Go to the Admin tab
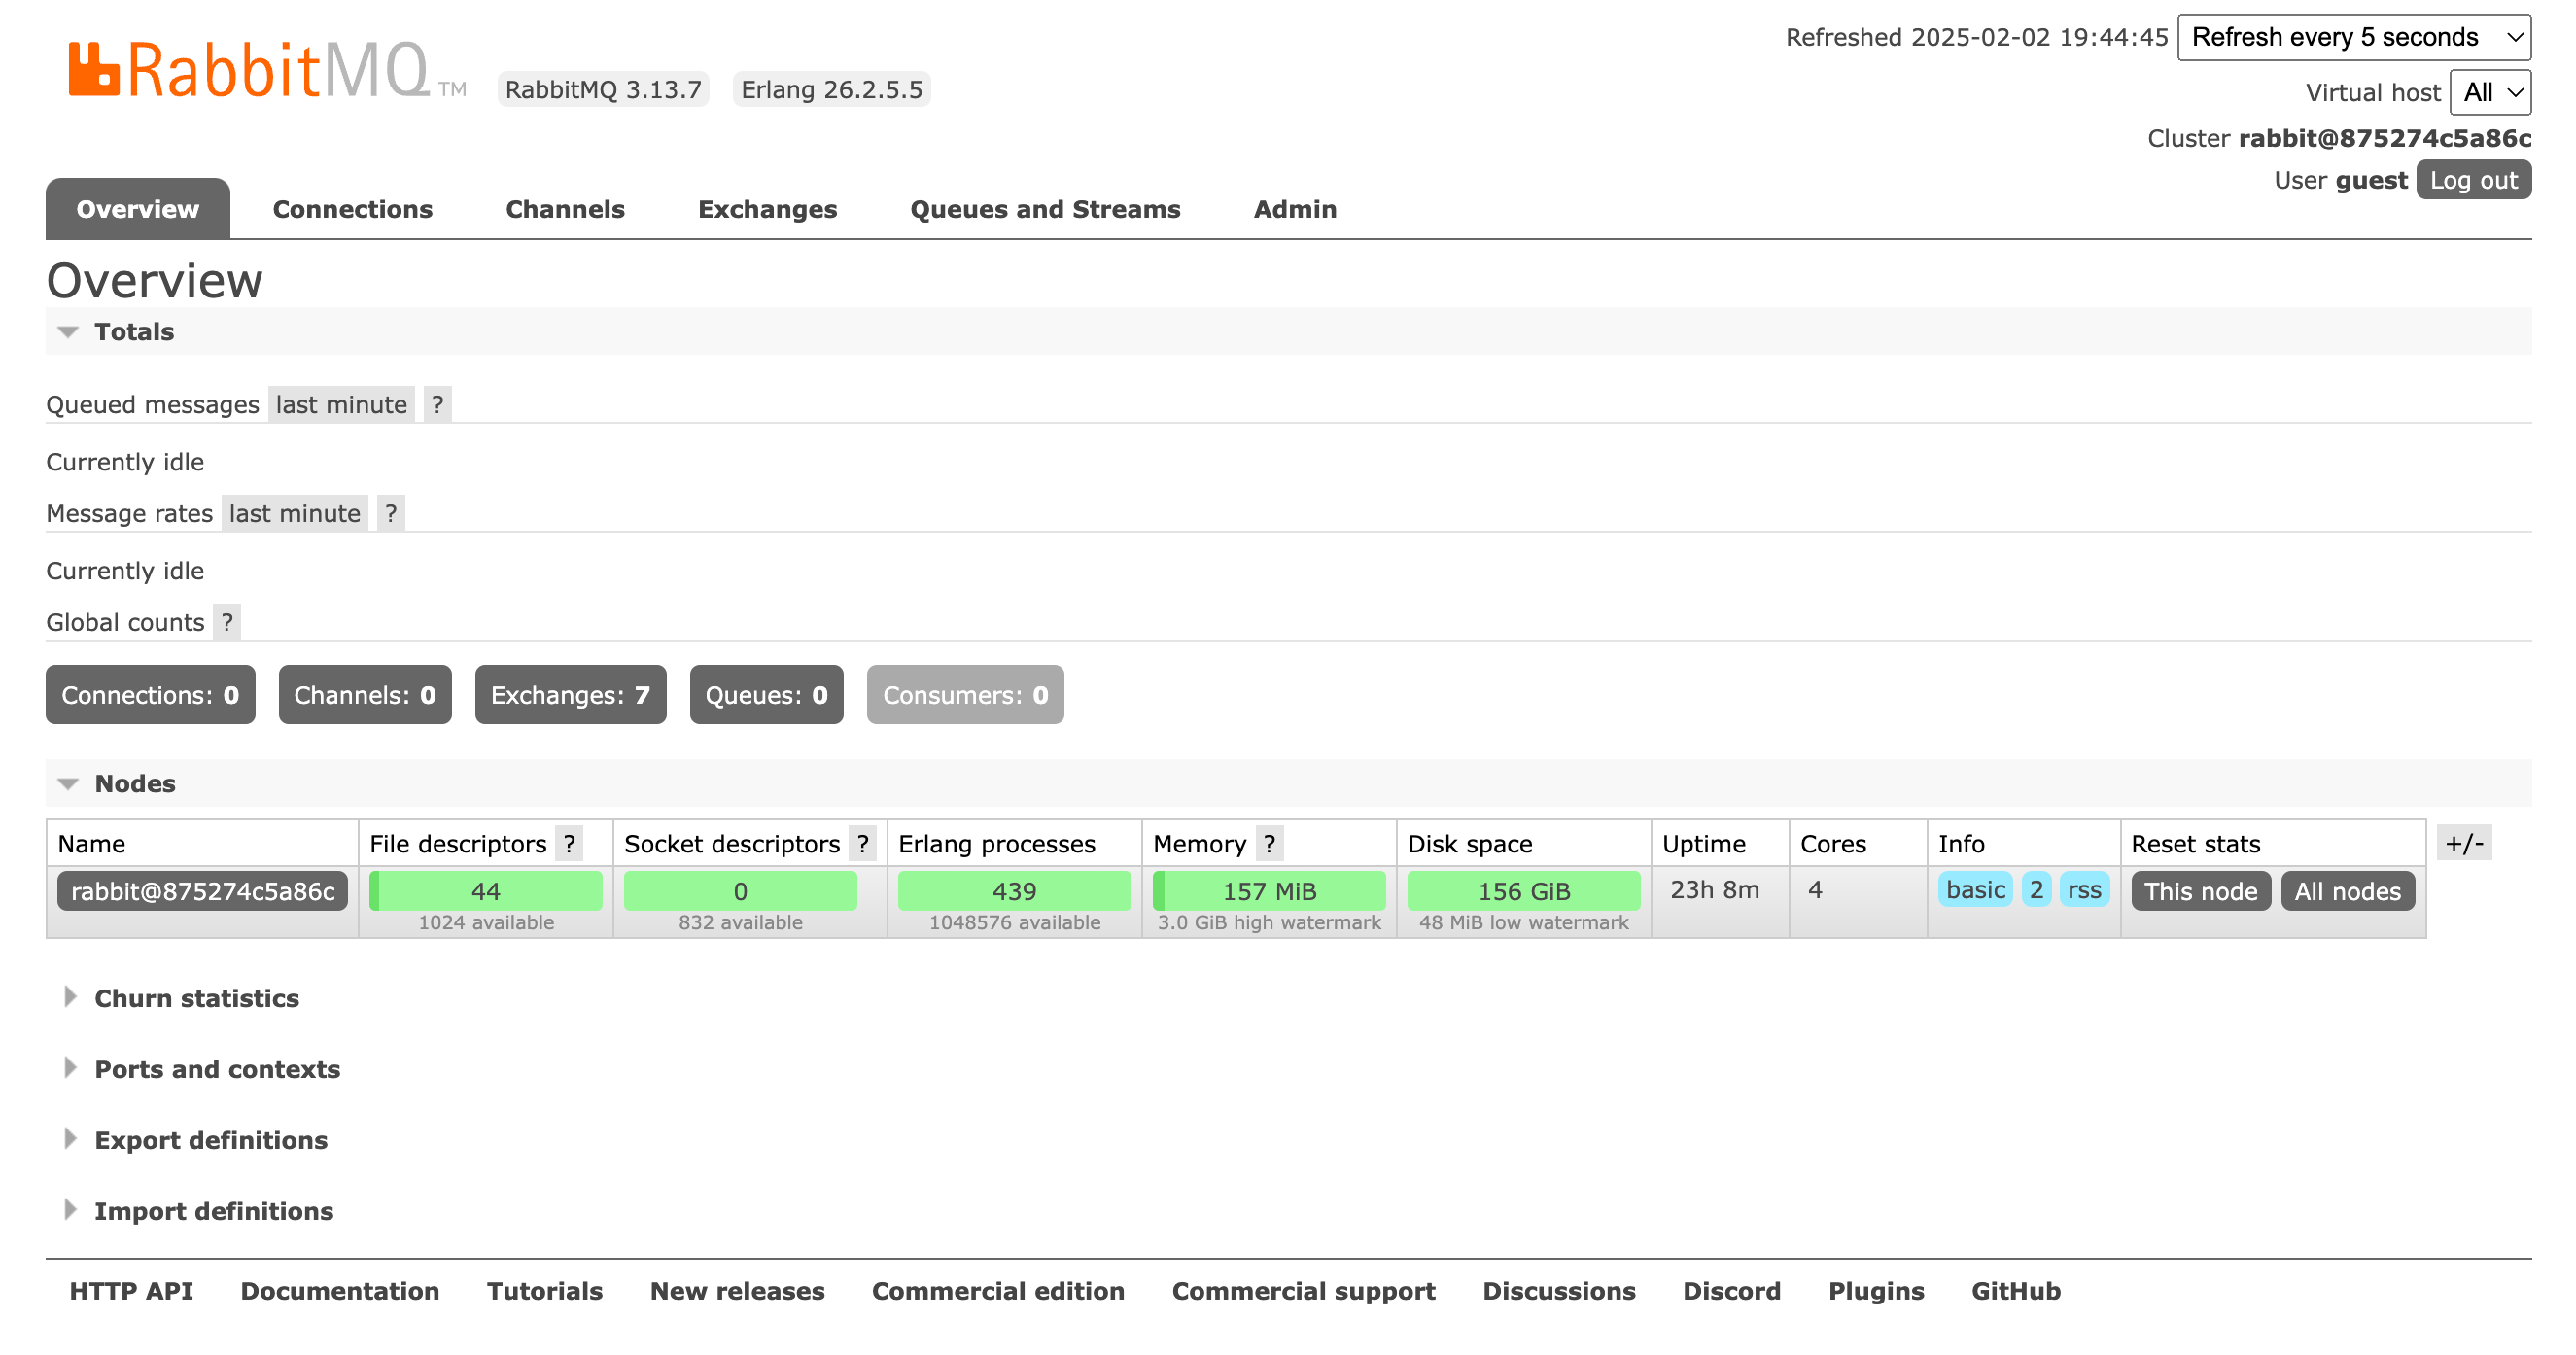The height and width of the screenshot is (1355, 2576). [x=1295, y=209]
